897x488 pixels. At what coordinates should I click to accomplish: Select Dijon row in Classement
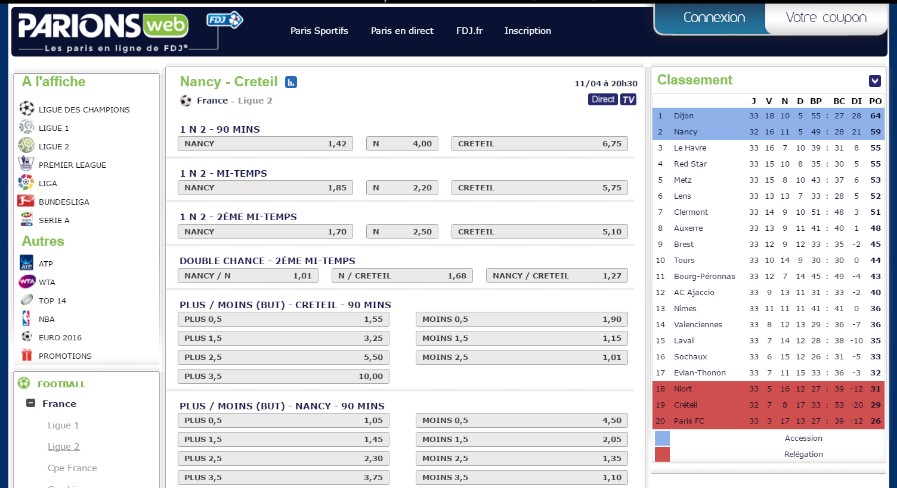pos(768,116)
